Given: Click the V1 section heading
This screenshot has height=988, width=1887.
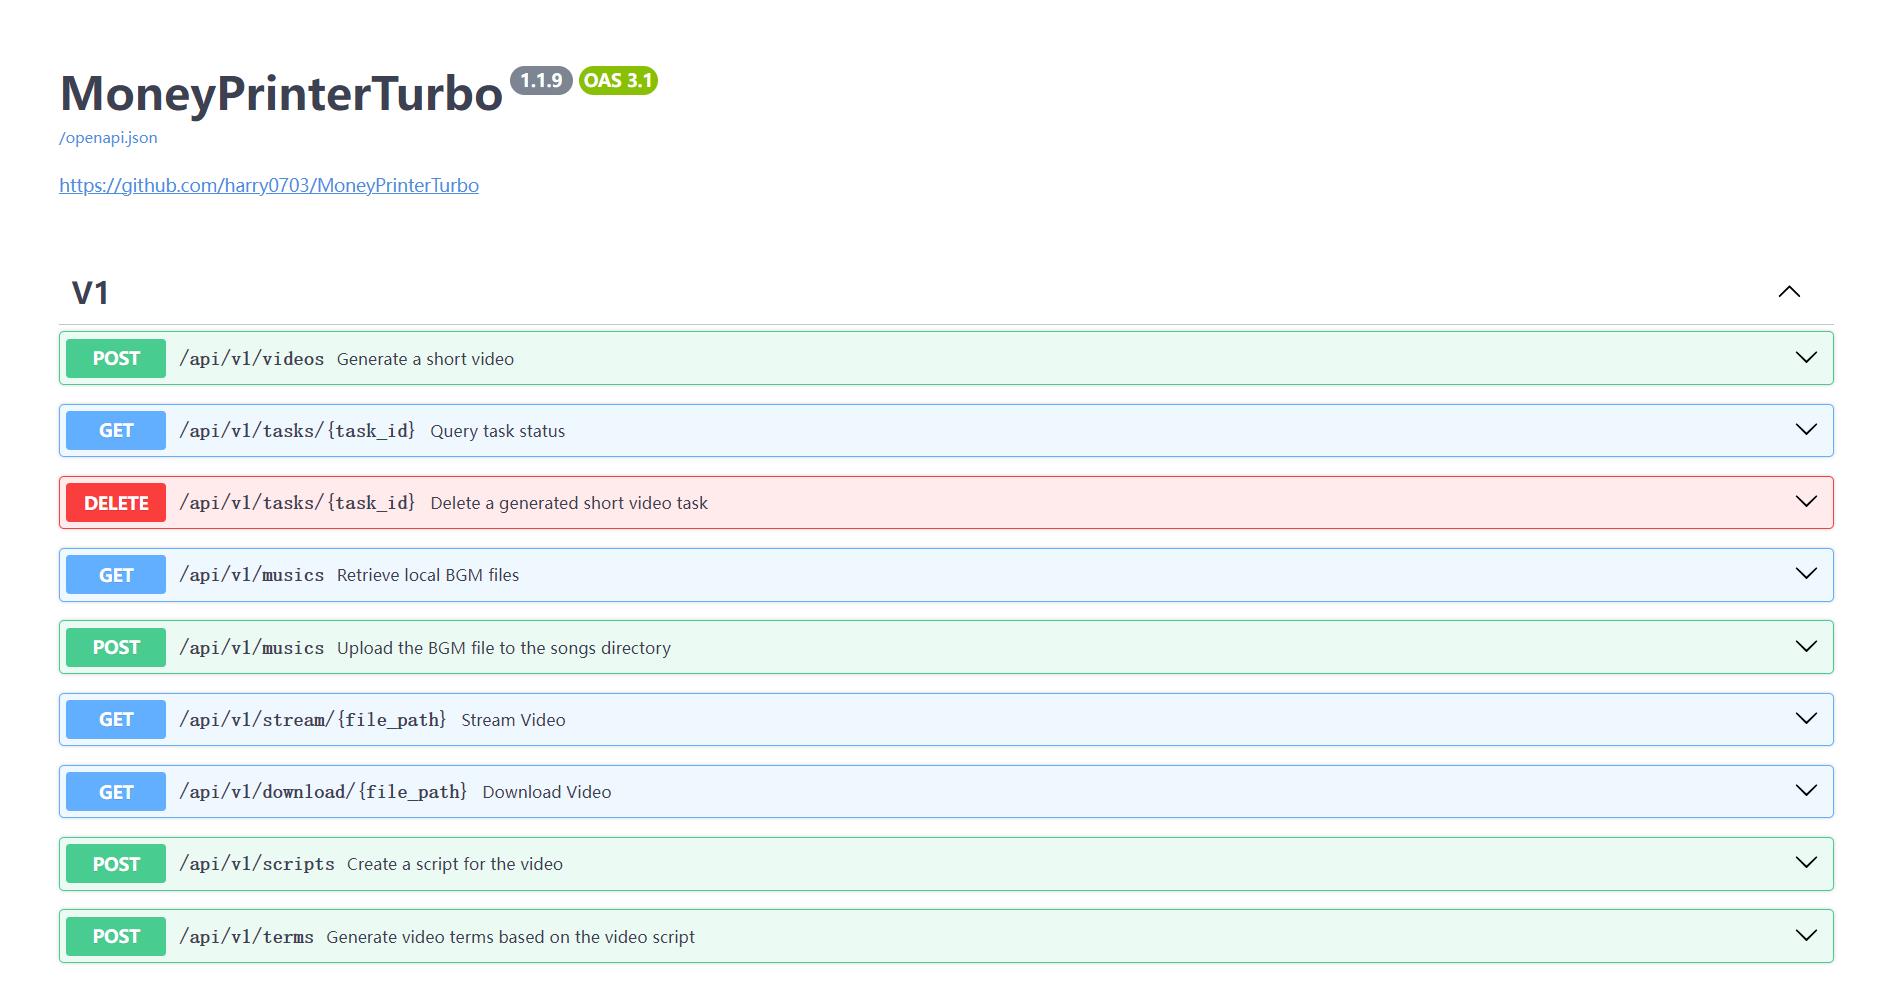Looking at the screenshot, I should click(90, 293).
